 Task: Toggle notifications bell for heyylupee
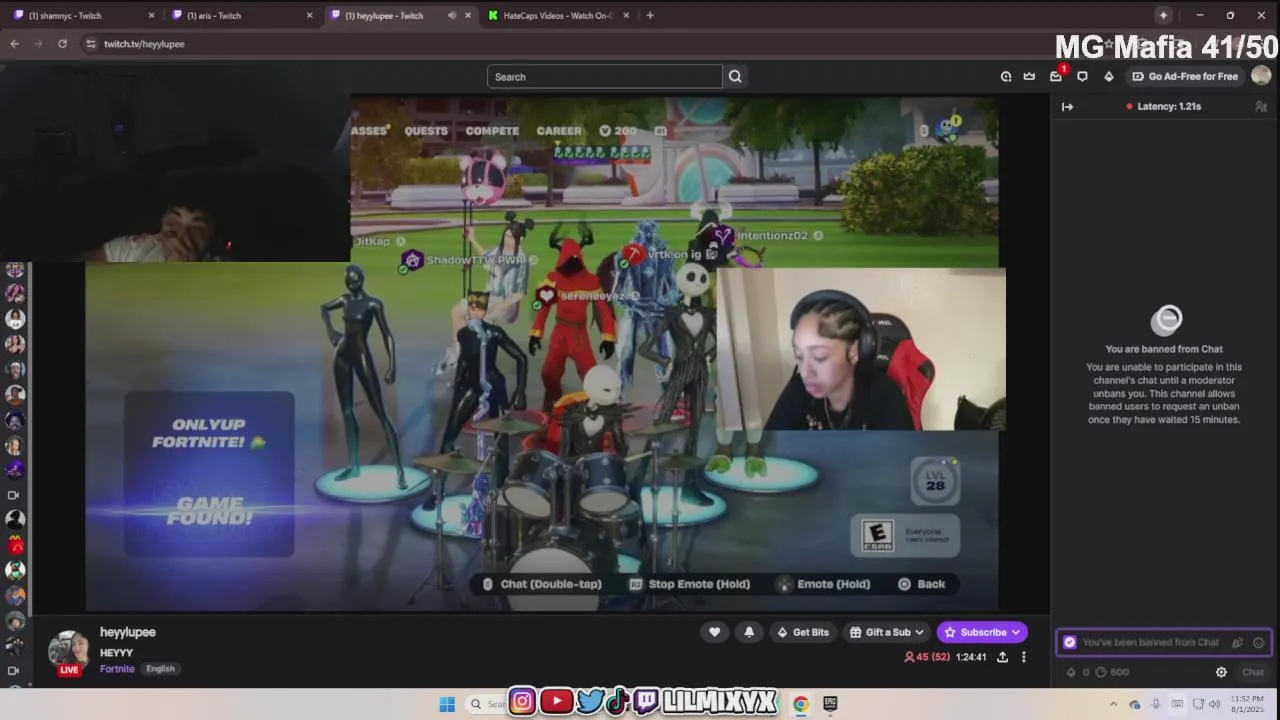[749, 632]
